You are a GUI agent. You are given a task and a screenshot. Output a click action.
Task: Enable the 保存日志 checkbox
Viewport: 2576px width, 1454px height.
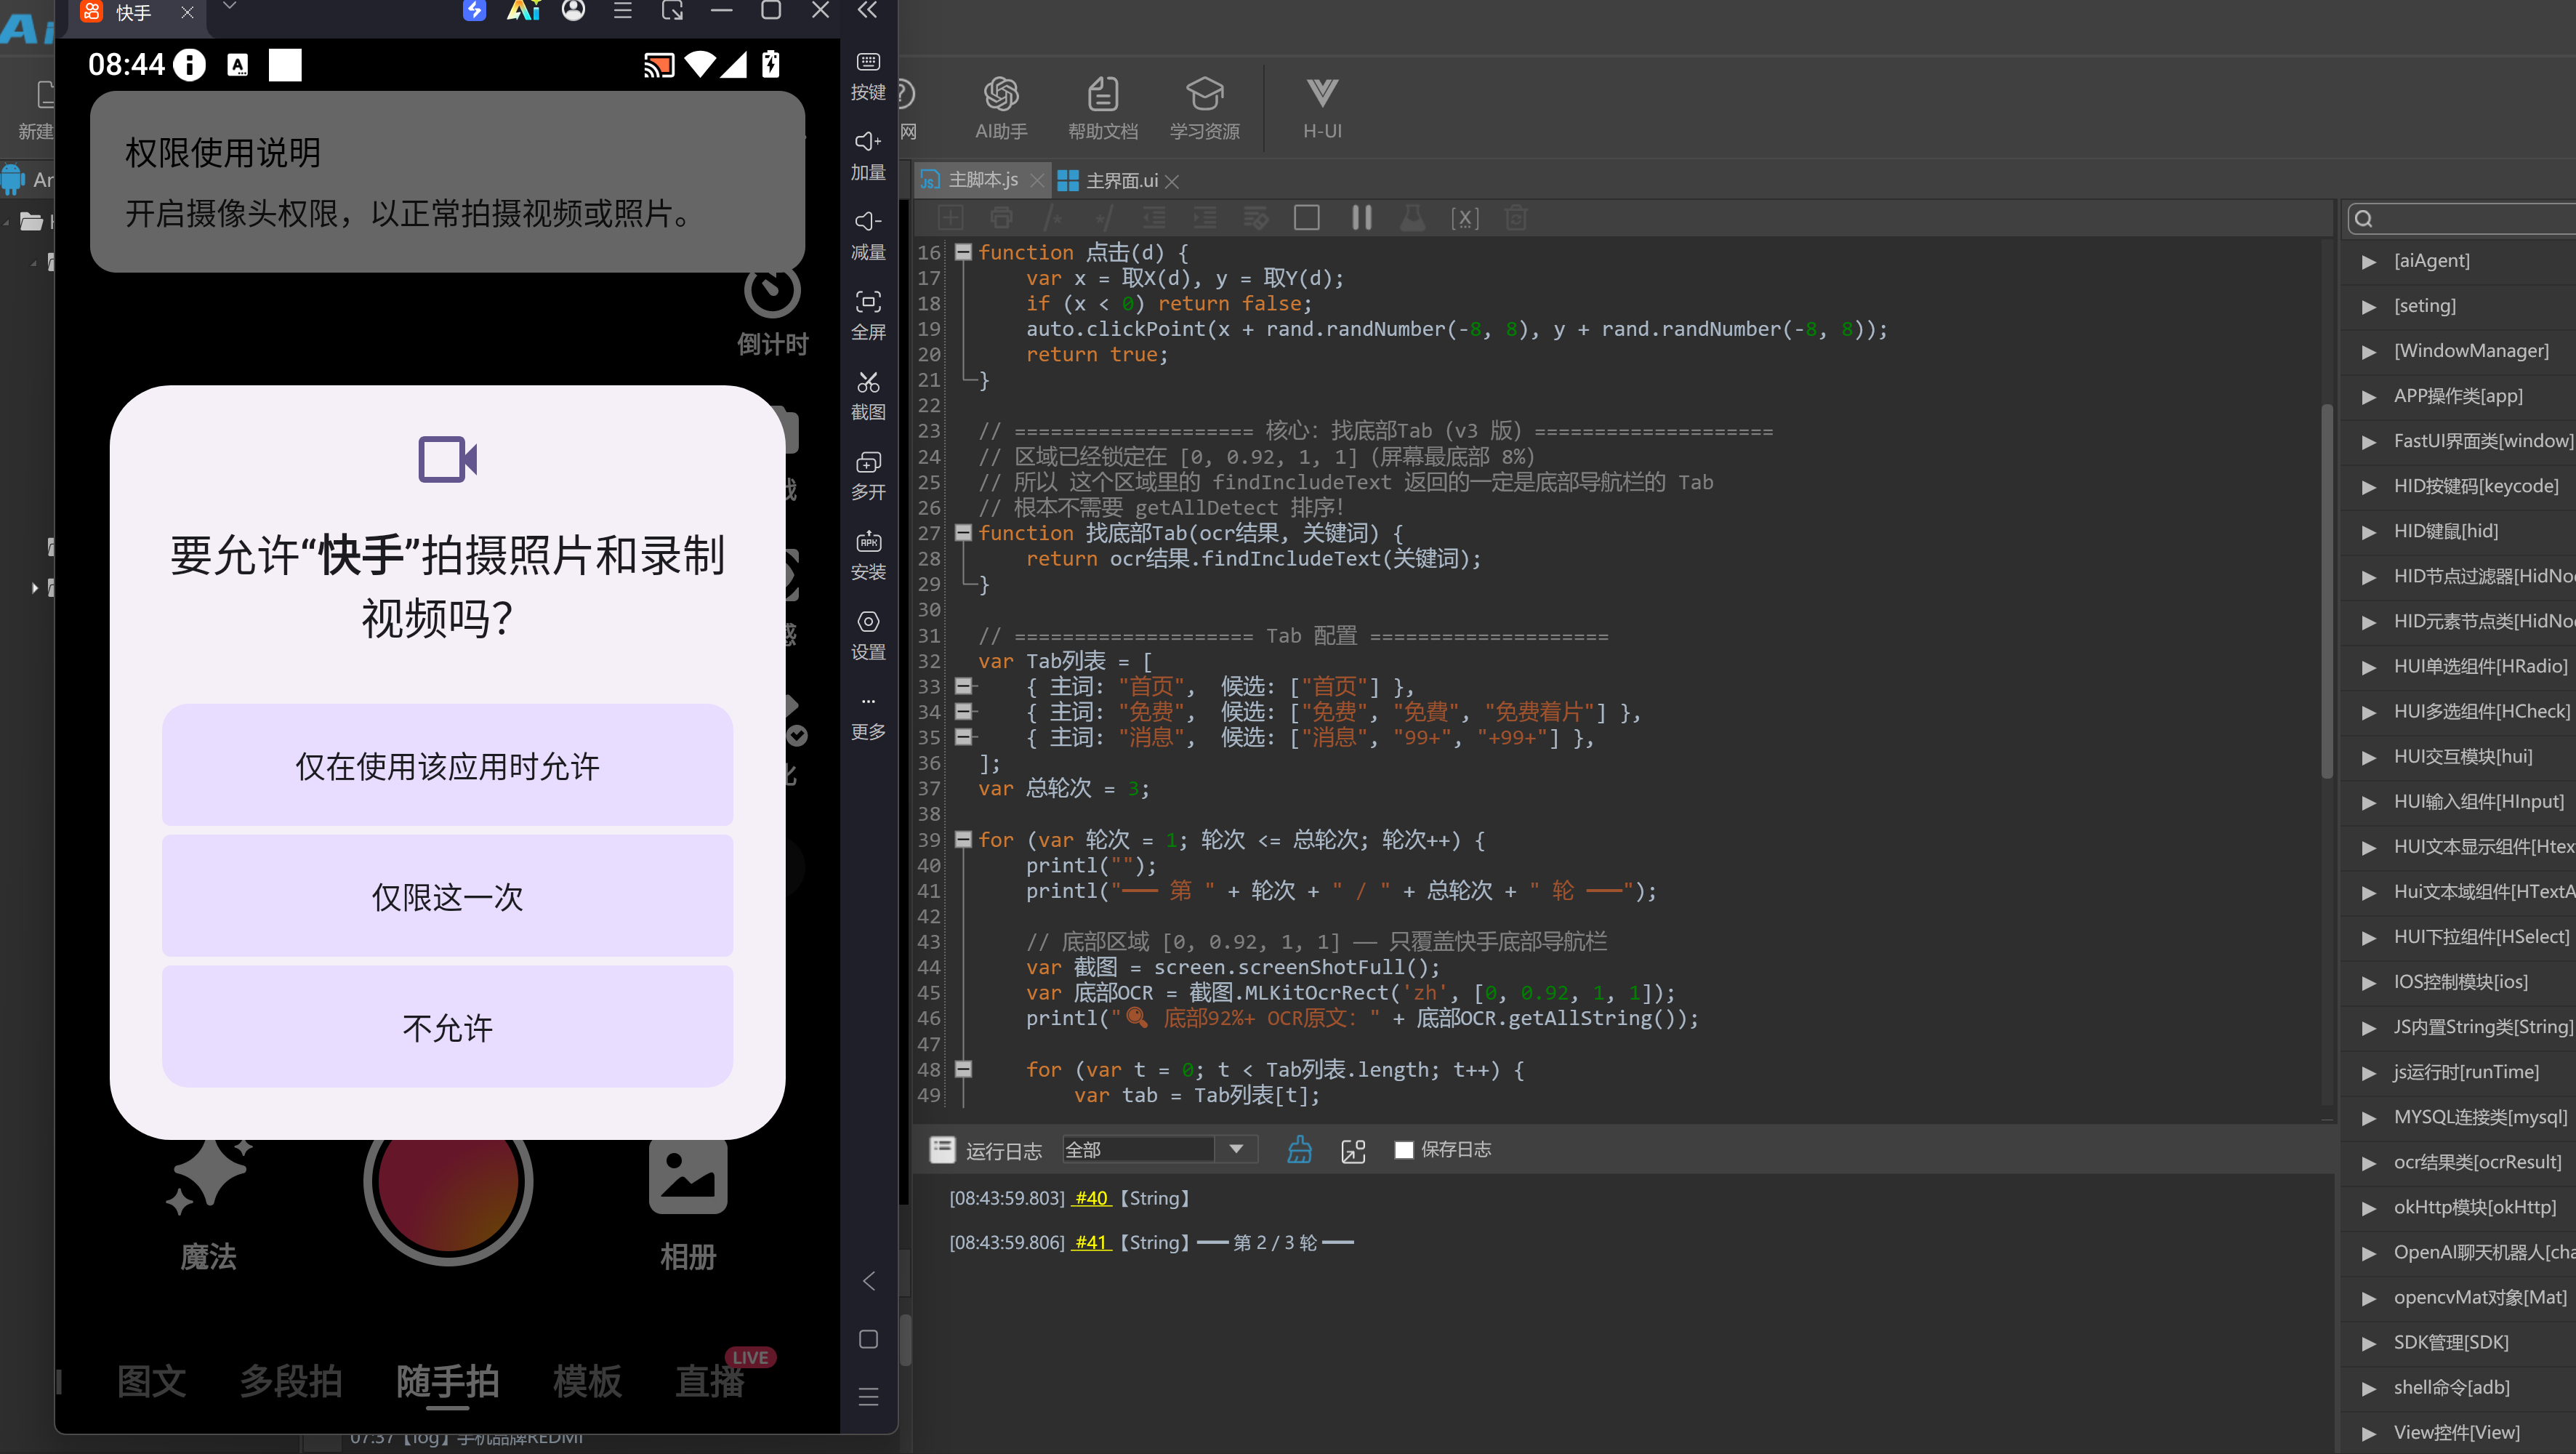(1404, 1150)
